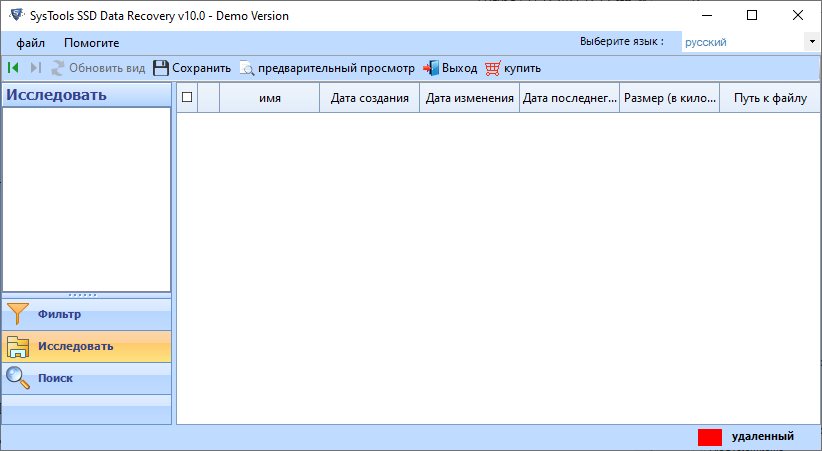822x451 pixels.
Task: Click the Поиск magnifying glass icon
Action: tap(18, 378)
